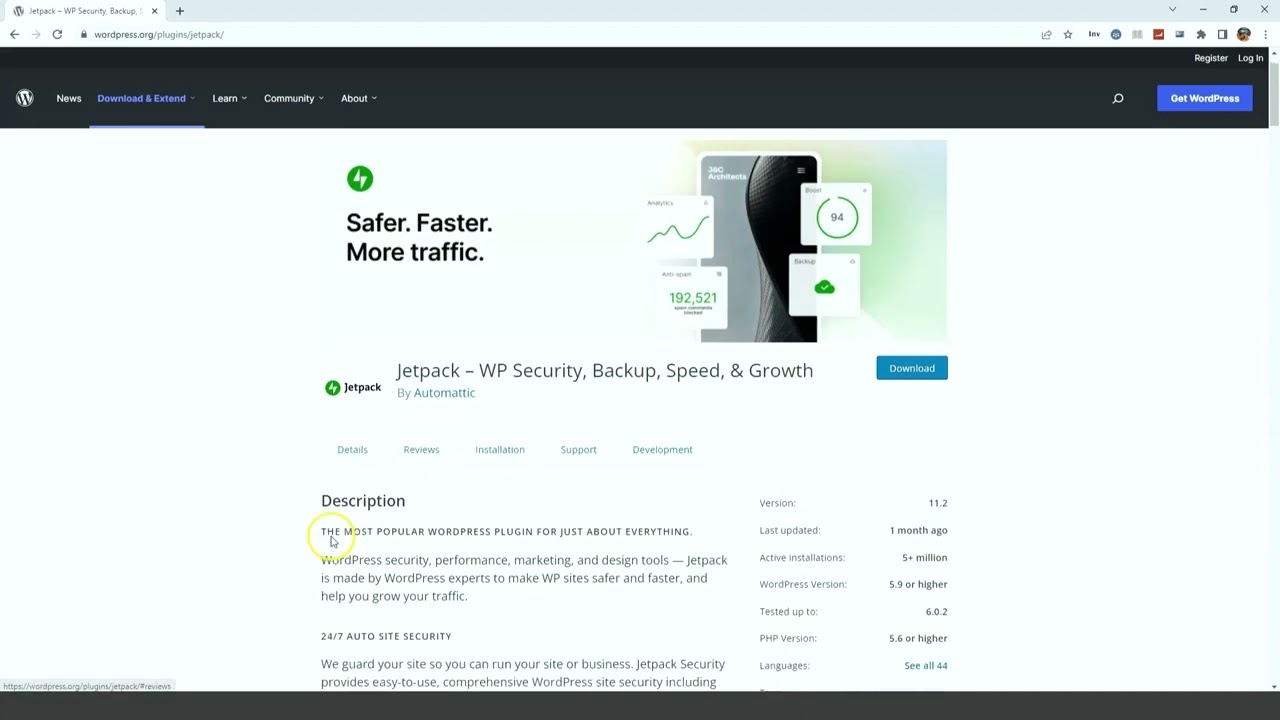Open the Chrome three-dot menu
This screenshot has width=1280, height=720.
click(x=1265, y=34)
